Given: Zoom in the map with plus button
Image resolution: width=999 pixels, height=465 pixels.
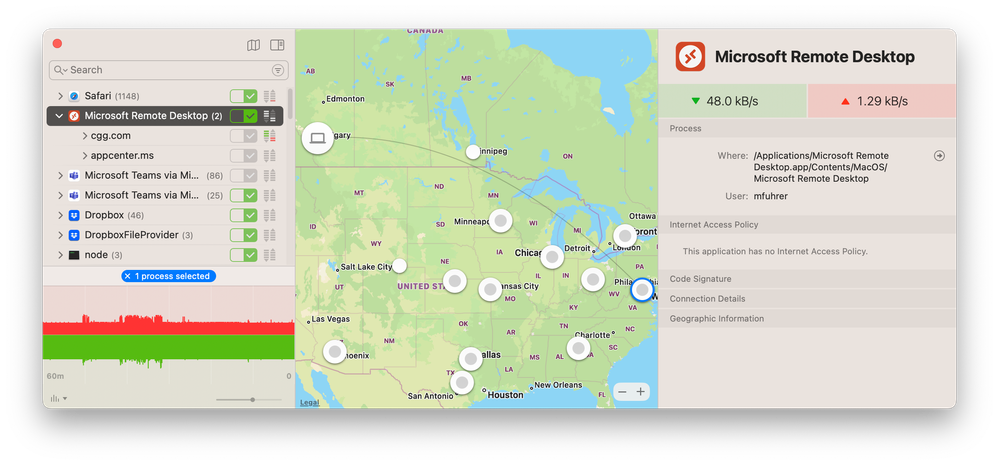Looking at the screenshot, I should 640,392.
